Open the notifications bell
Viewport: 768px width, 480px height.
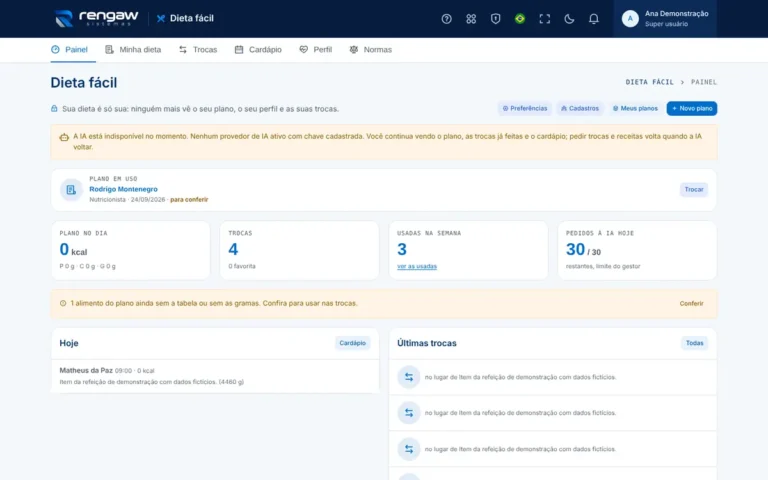click(x=593, y=19)
